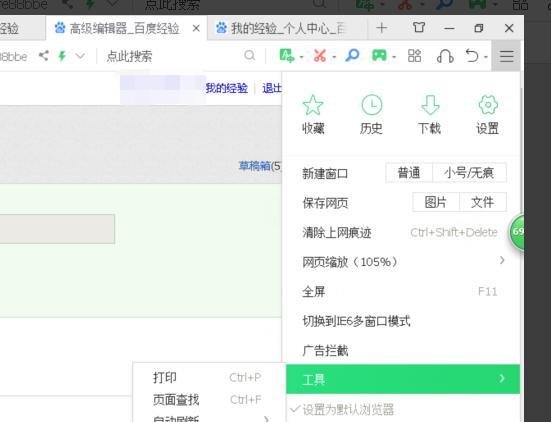The width and height of the screenshot is (551, 422).
Task: Click the 网页缩放（105%）menu text
Action: (350, 262)
